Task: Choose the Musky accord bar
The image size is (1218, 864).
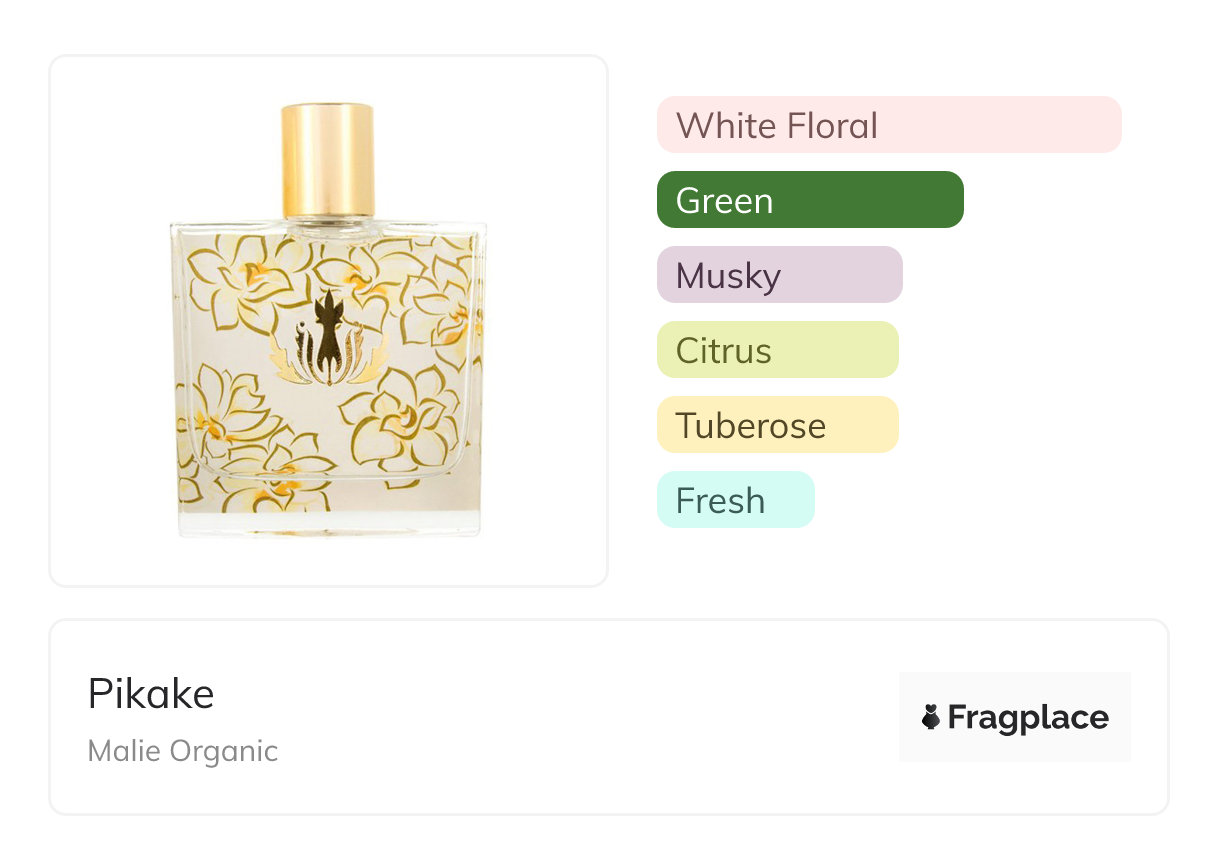Action: click(780, 275)
